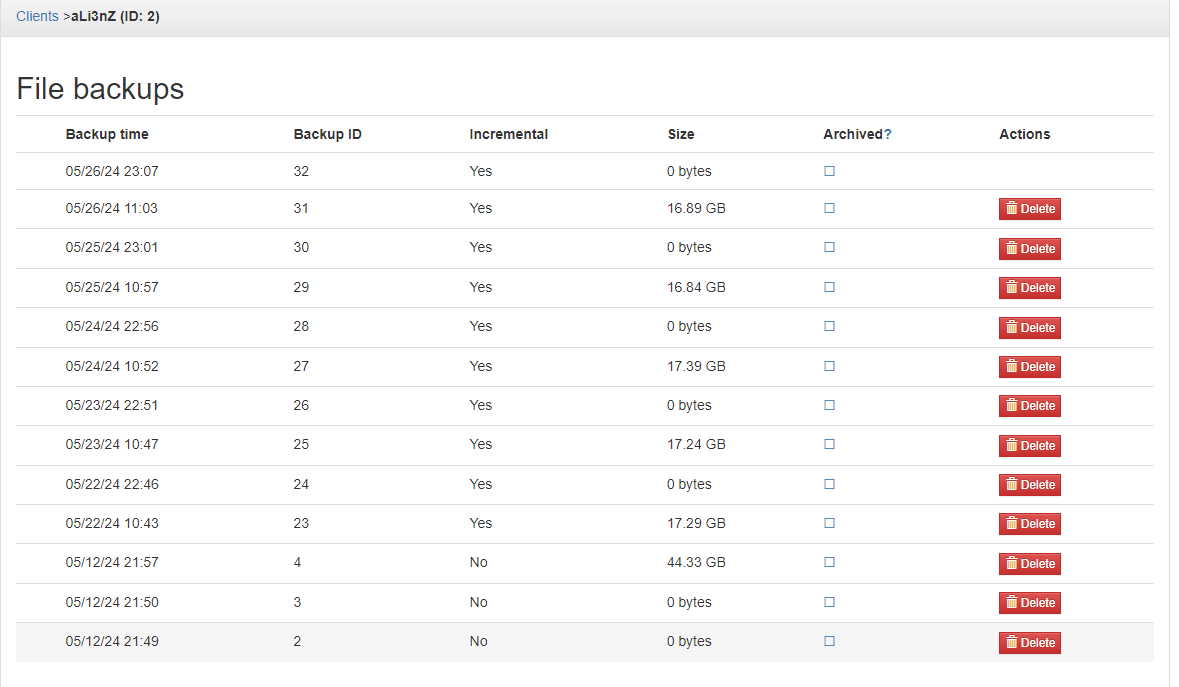Delete the 44.33 GB full backup
The width and height of the screenshot is (1179, 687).
pos(1029,564)
